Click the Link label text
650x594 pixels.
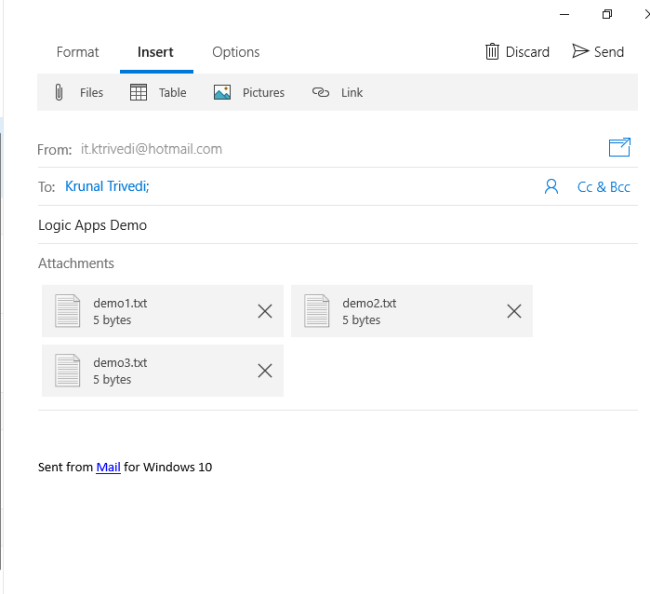[352, 92]
